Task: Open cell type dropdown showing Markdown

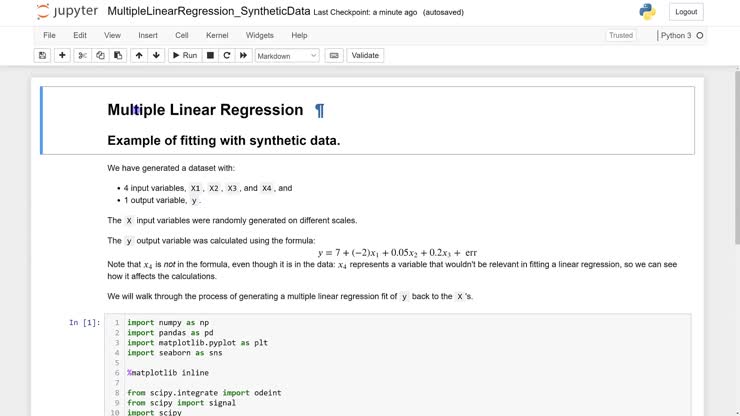Action: click(x=287, y=56)
